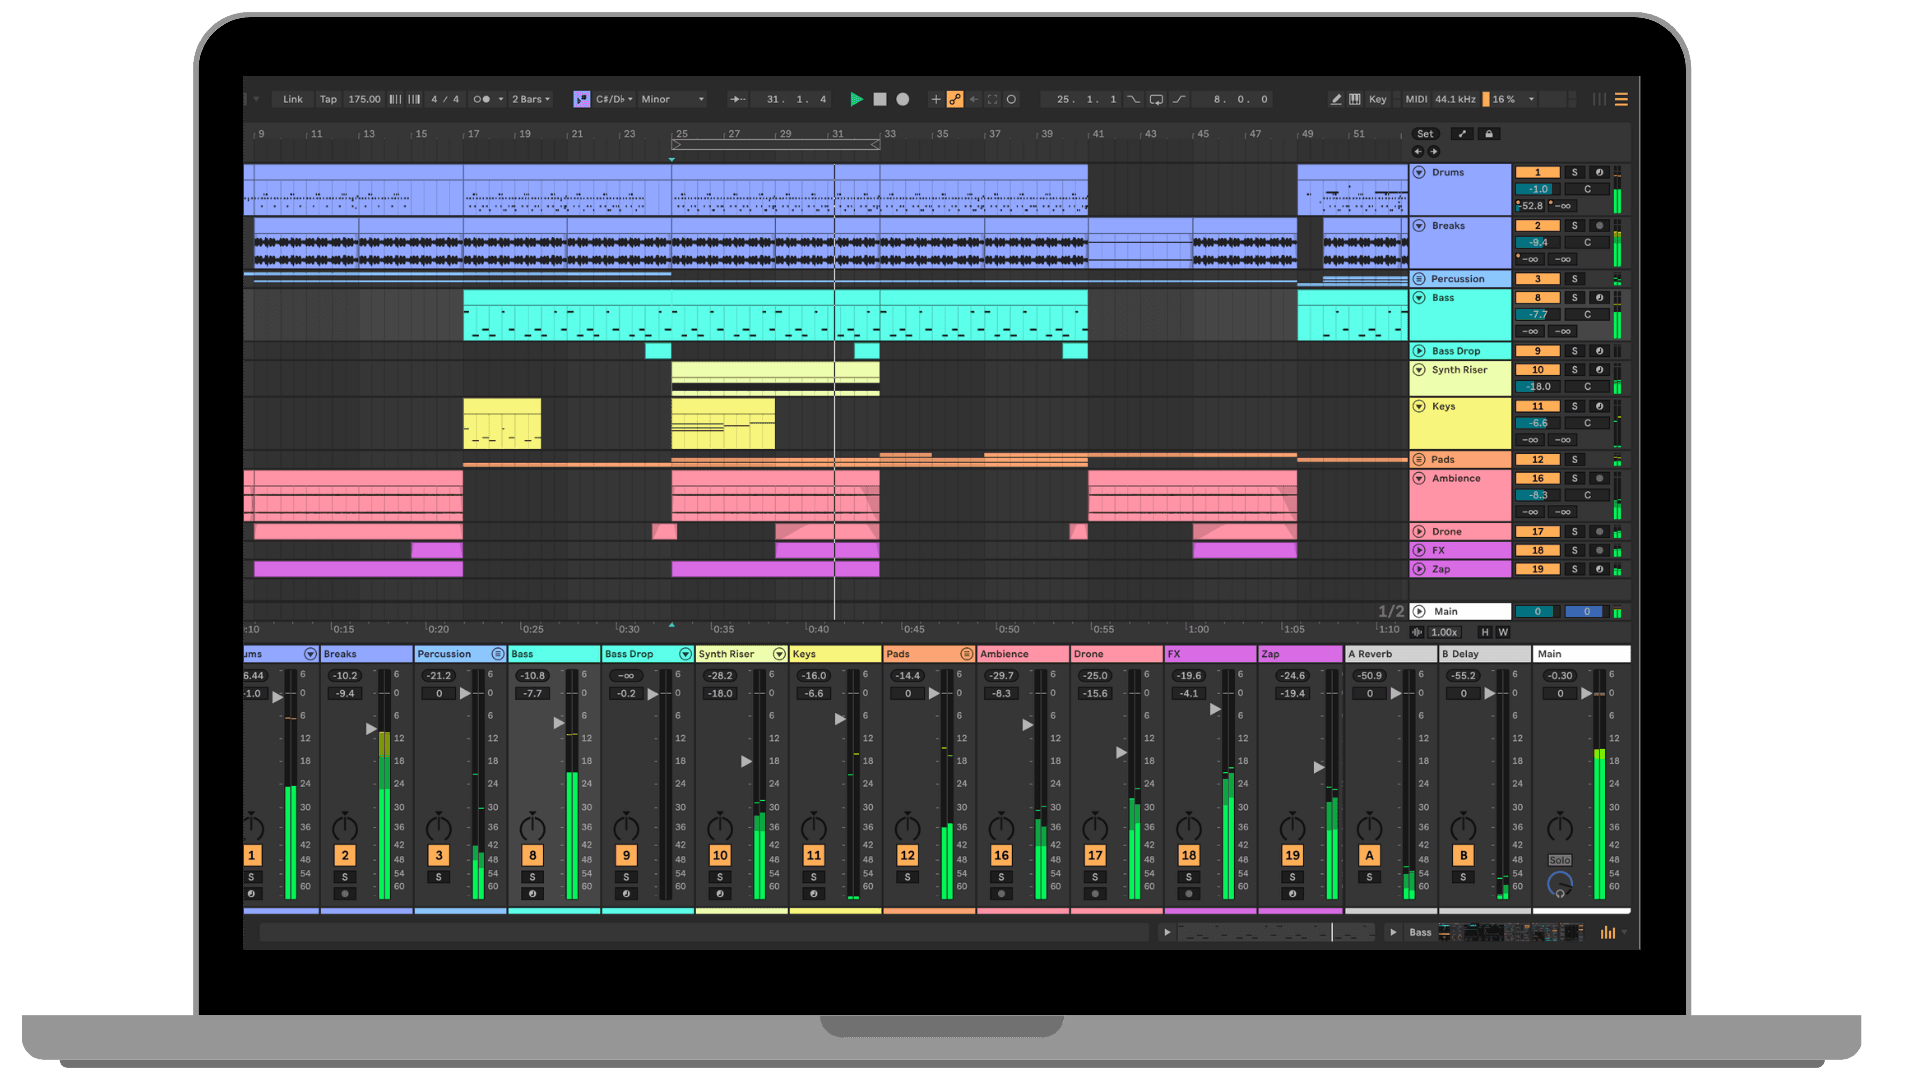Solo the Drums track in arrangement
1920x1080 pixels.
click(1574, 172)
